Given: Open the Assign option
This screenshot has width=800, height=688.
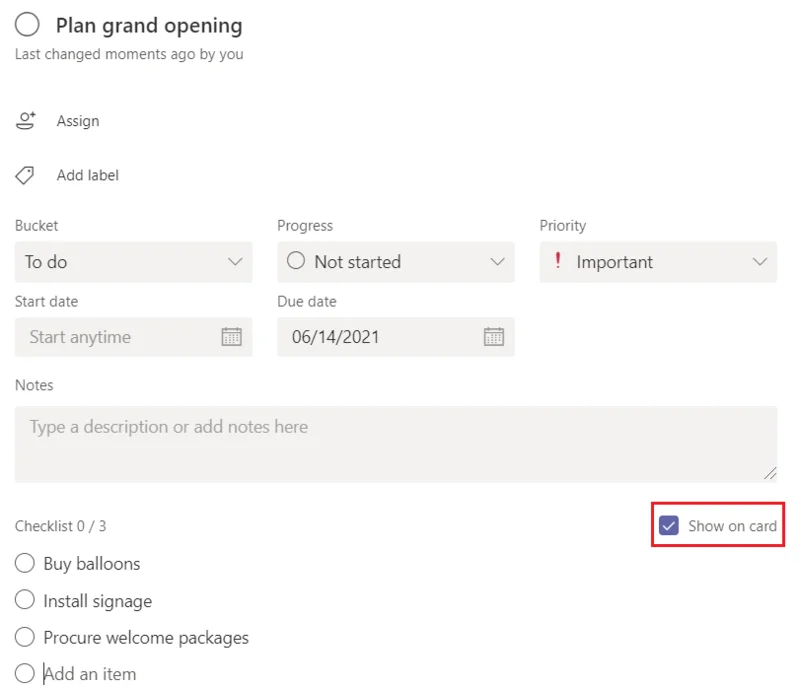Looking at the screenshot, I should (78, 121).
